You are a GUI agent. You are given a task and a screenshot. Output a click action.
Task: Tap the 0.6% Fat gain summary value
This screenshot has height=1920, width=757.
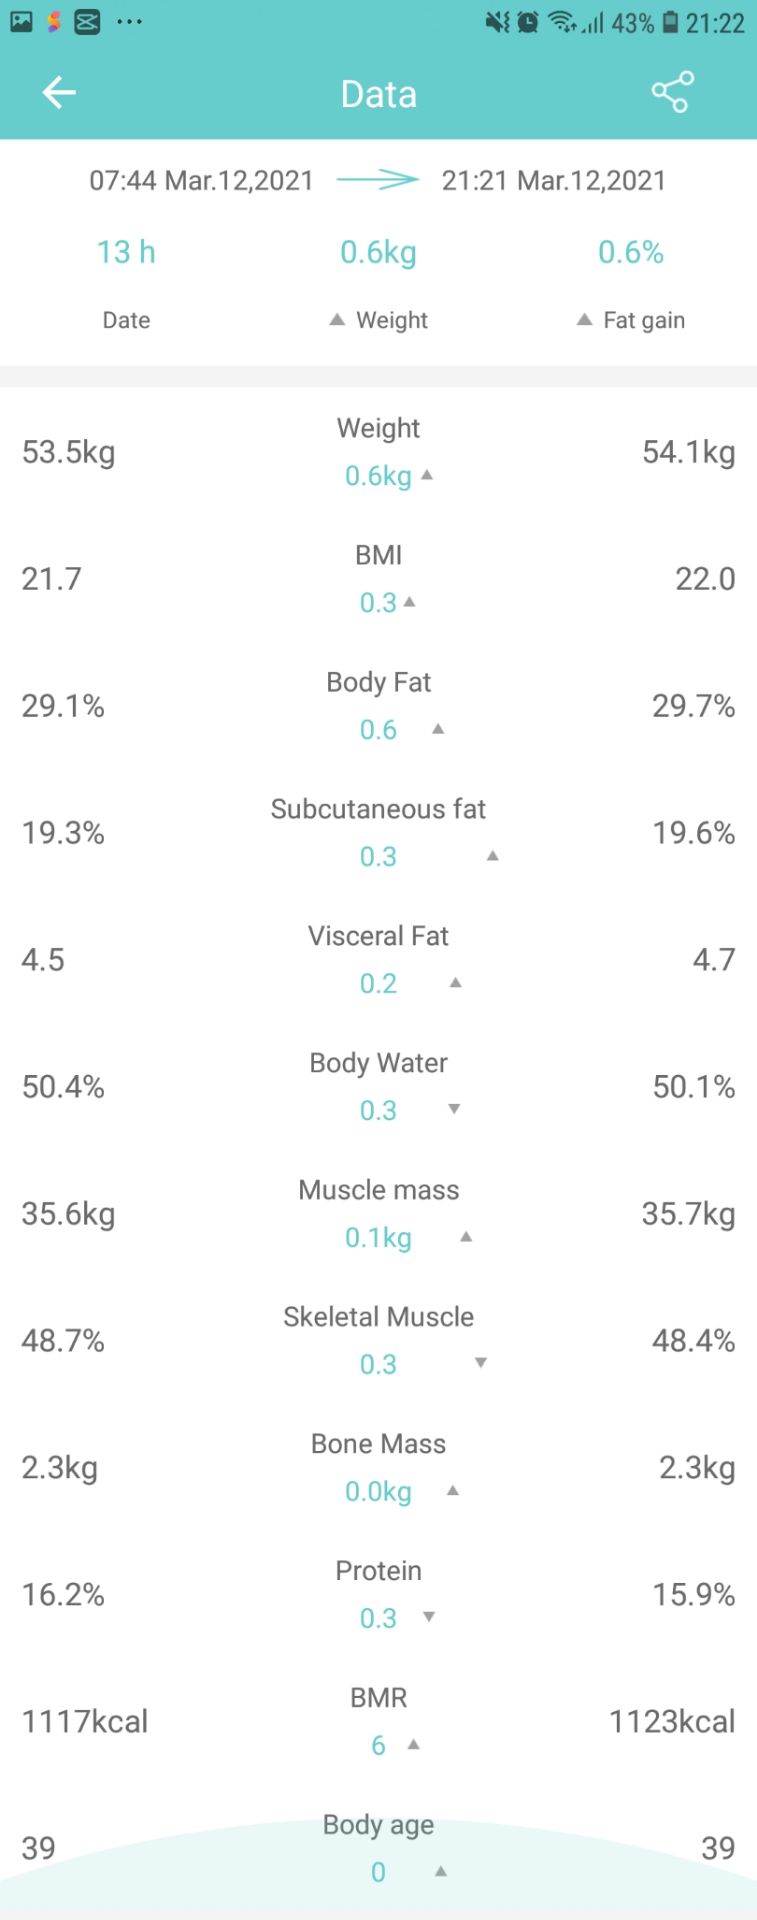coord(631,252)
